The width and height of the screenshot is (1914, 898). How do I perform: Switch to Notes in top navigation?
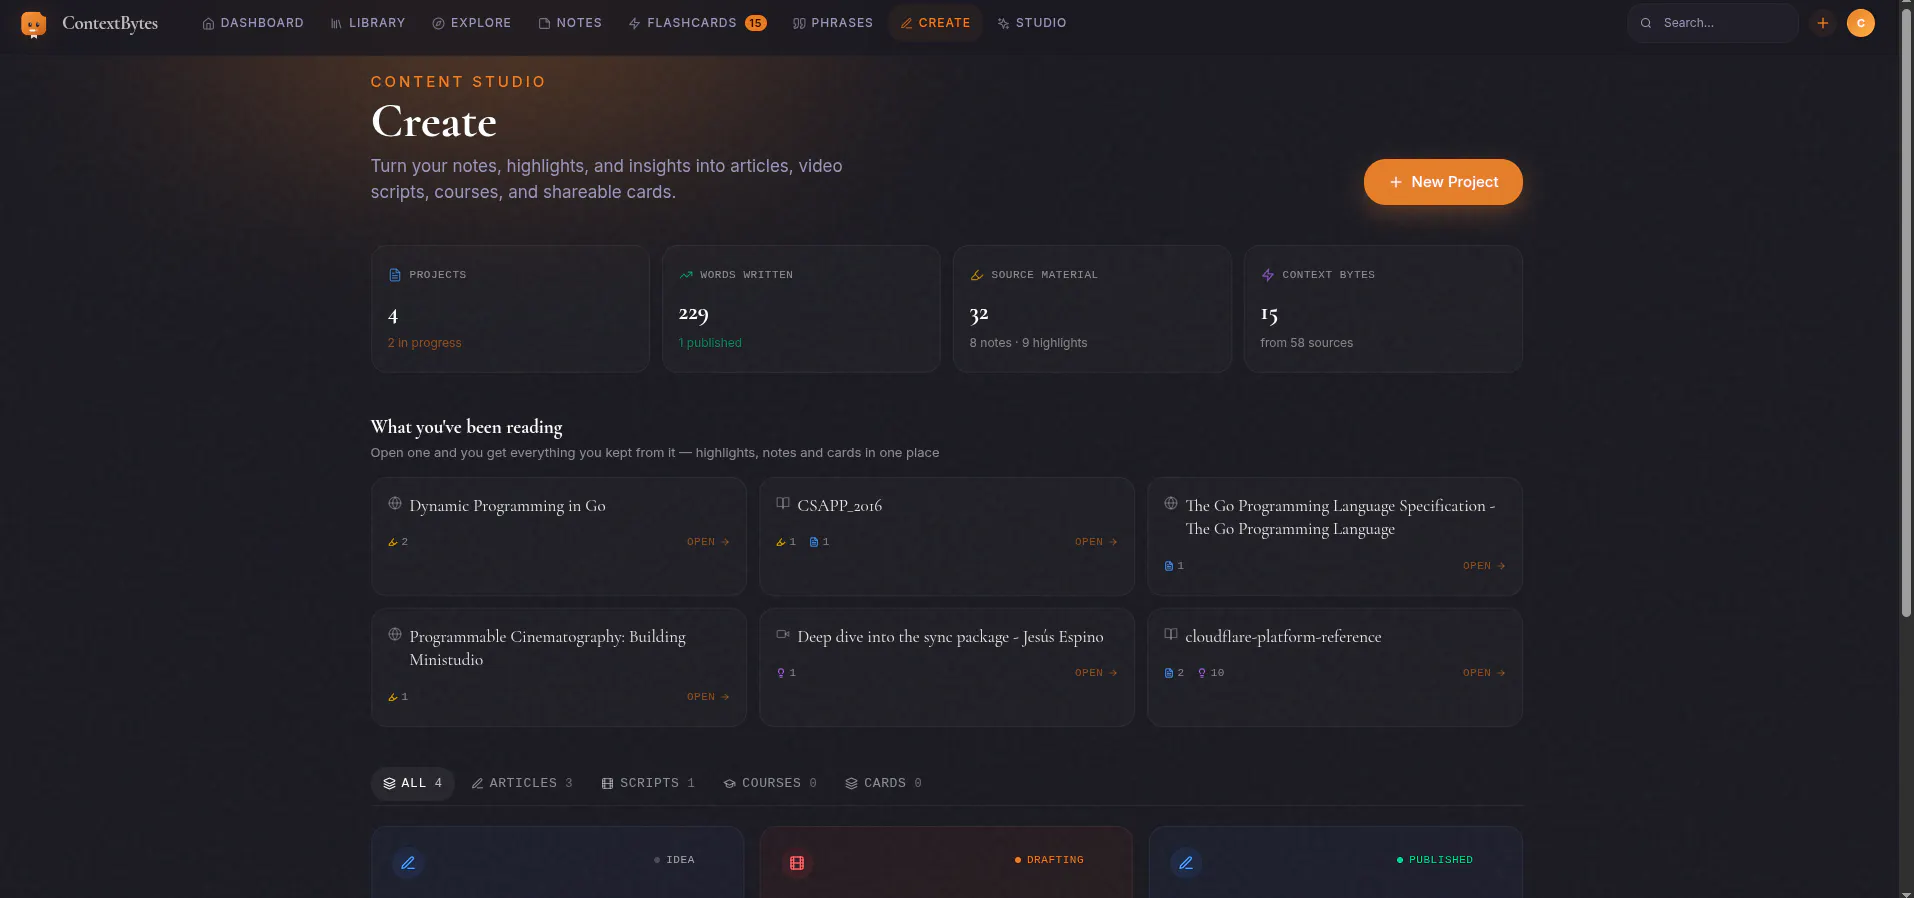pos(570,23)
